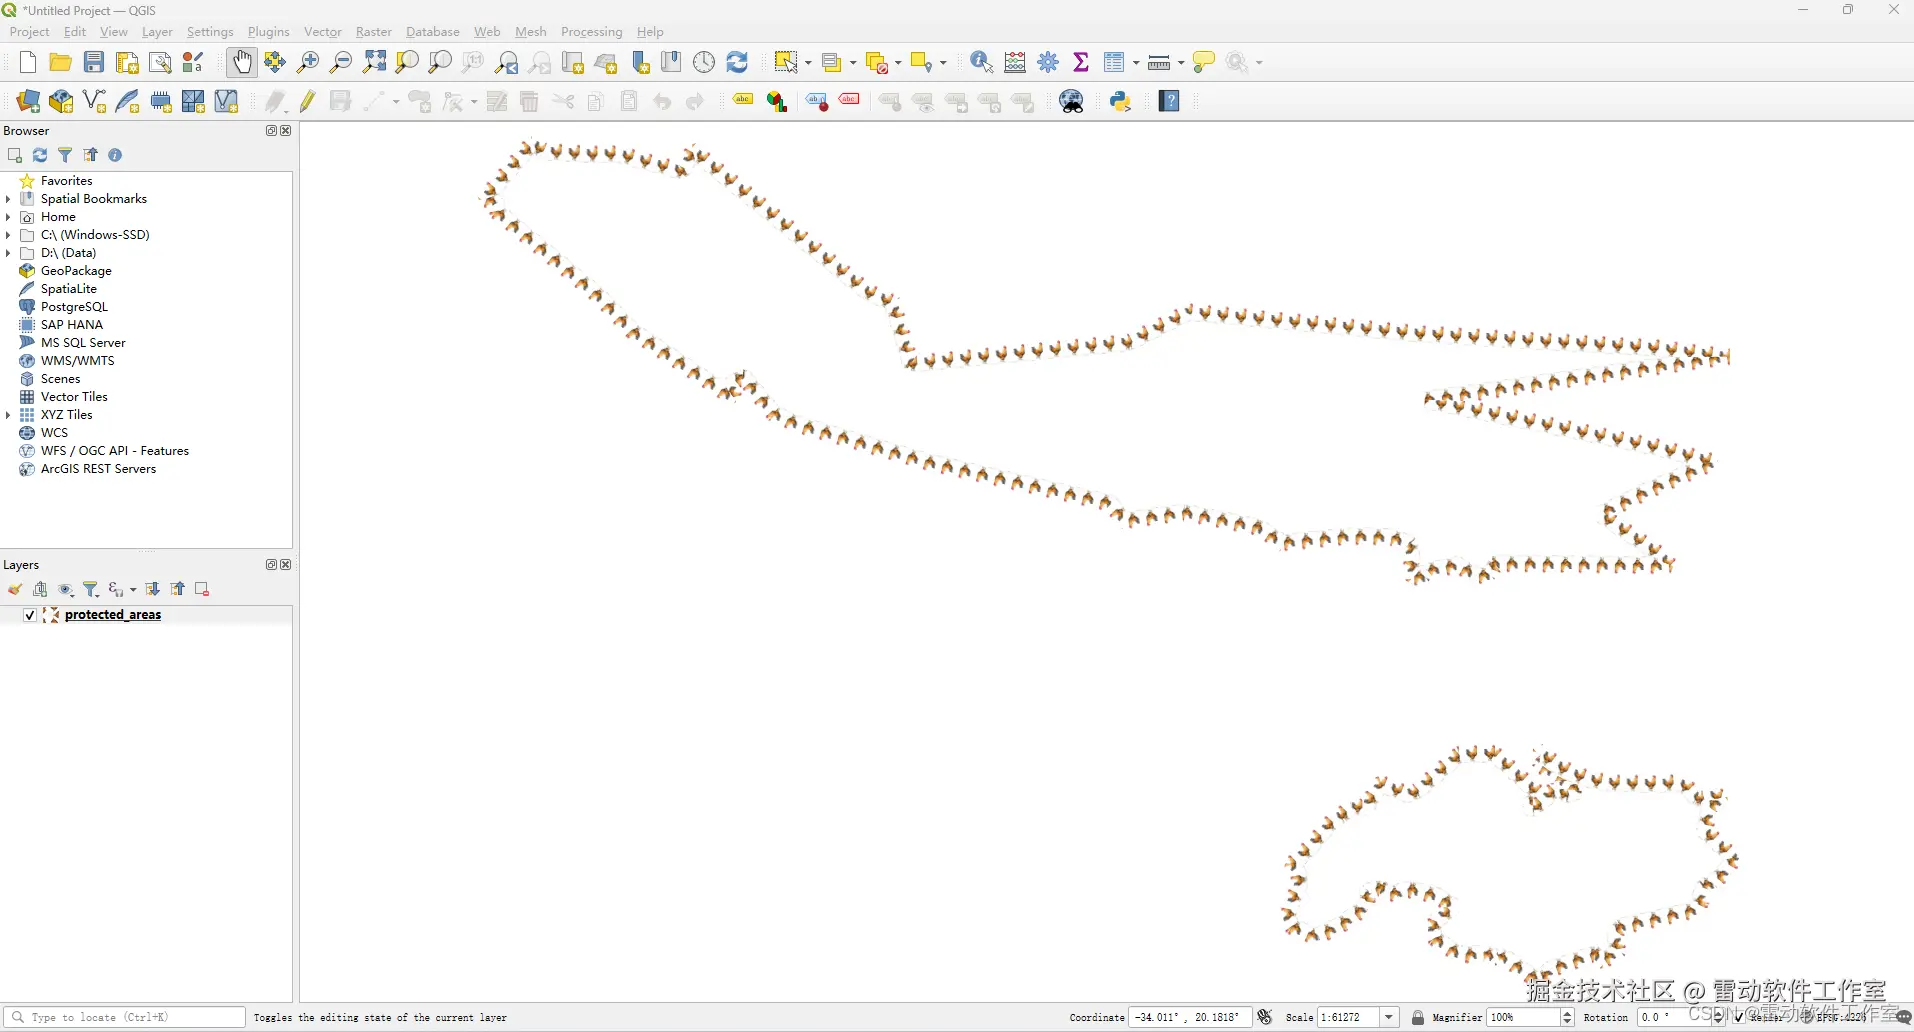Screen dimensions: 1914x1032
Task: Click the Zoom Last icon
Action: (x=507, y=62)
